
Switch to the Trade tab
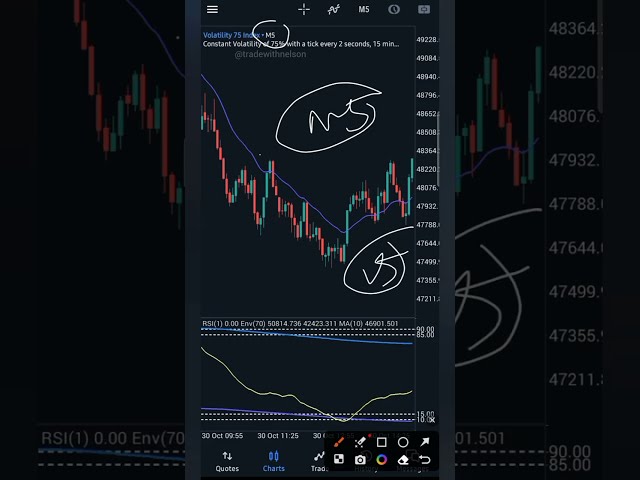click(x=319, y=462)
